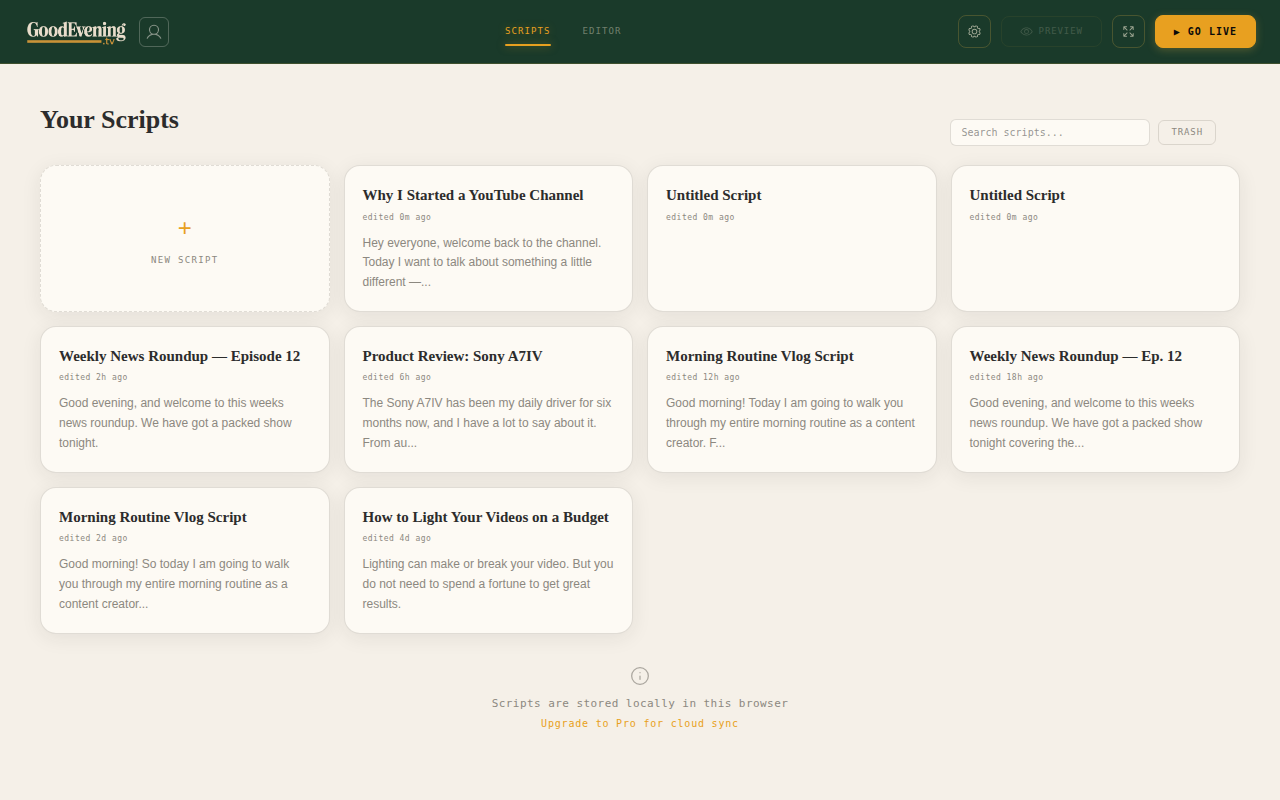Image resolution: width=1280 pixels, height=800 pixels.
Task: Click the info icon above the storage notice
Action: 639,675
